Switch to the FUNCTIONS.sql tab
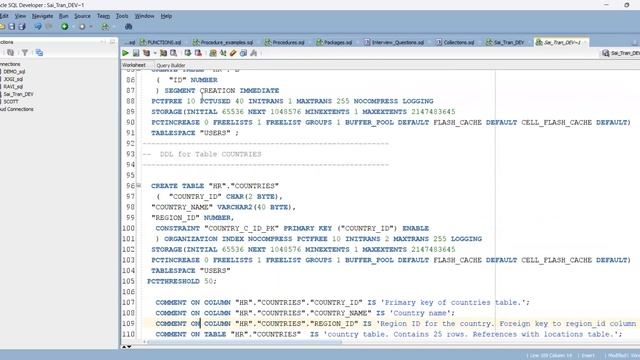Image resolution: width=640 pixels, height=360 pixels. [160, 42]
